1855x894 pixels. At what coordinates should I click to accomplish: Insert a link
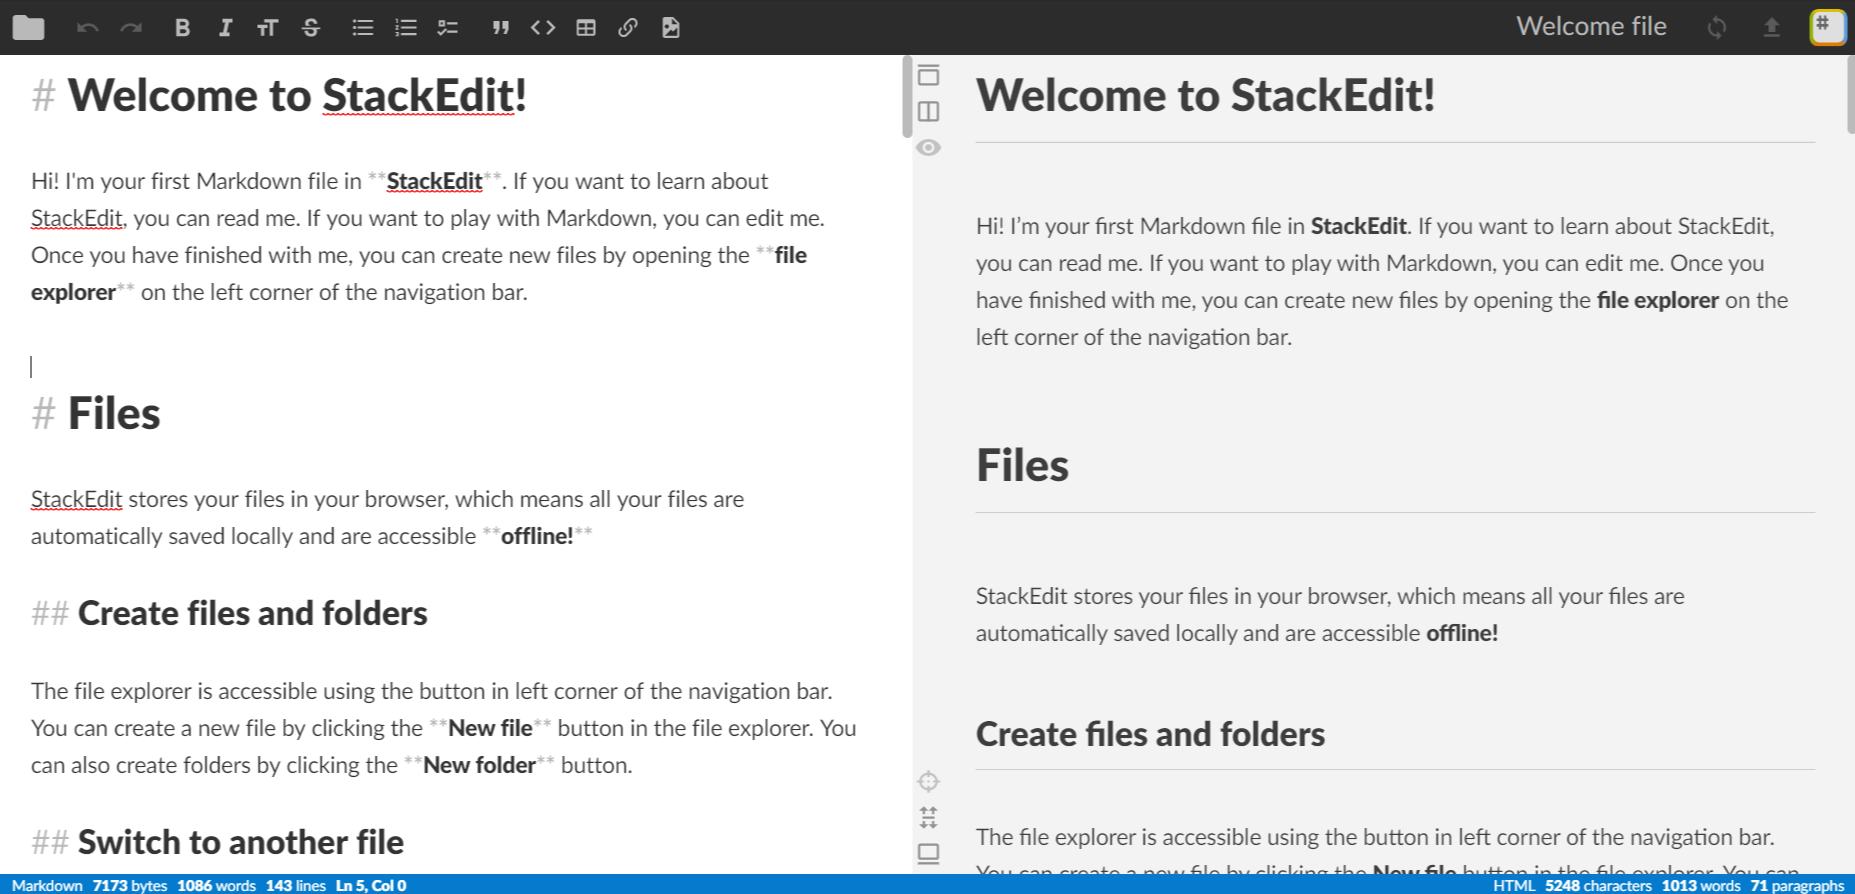[628, 27]
